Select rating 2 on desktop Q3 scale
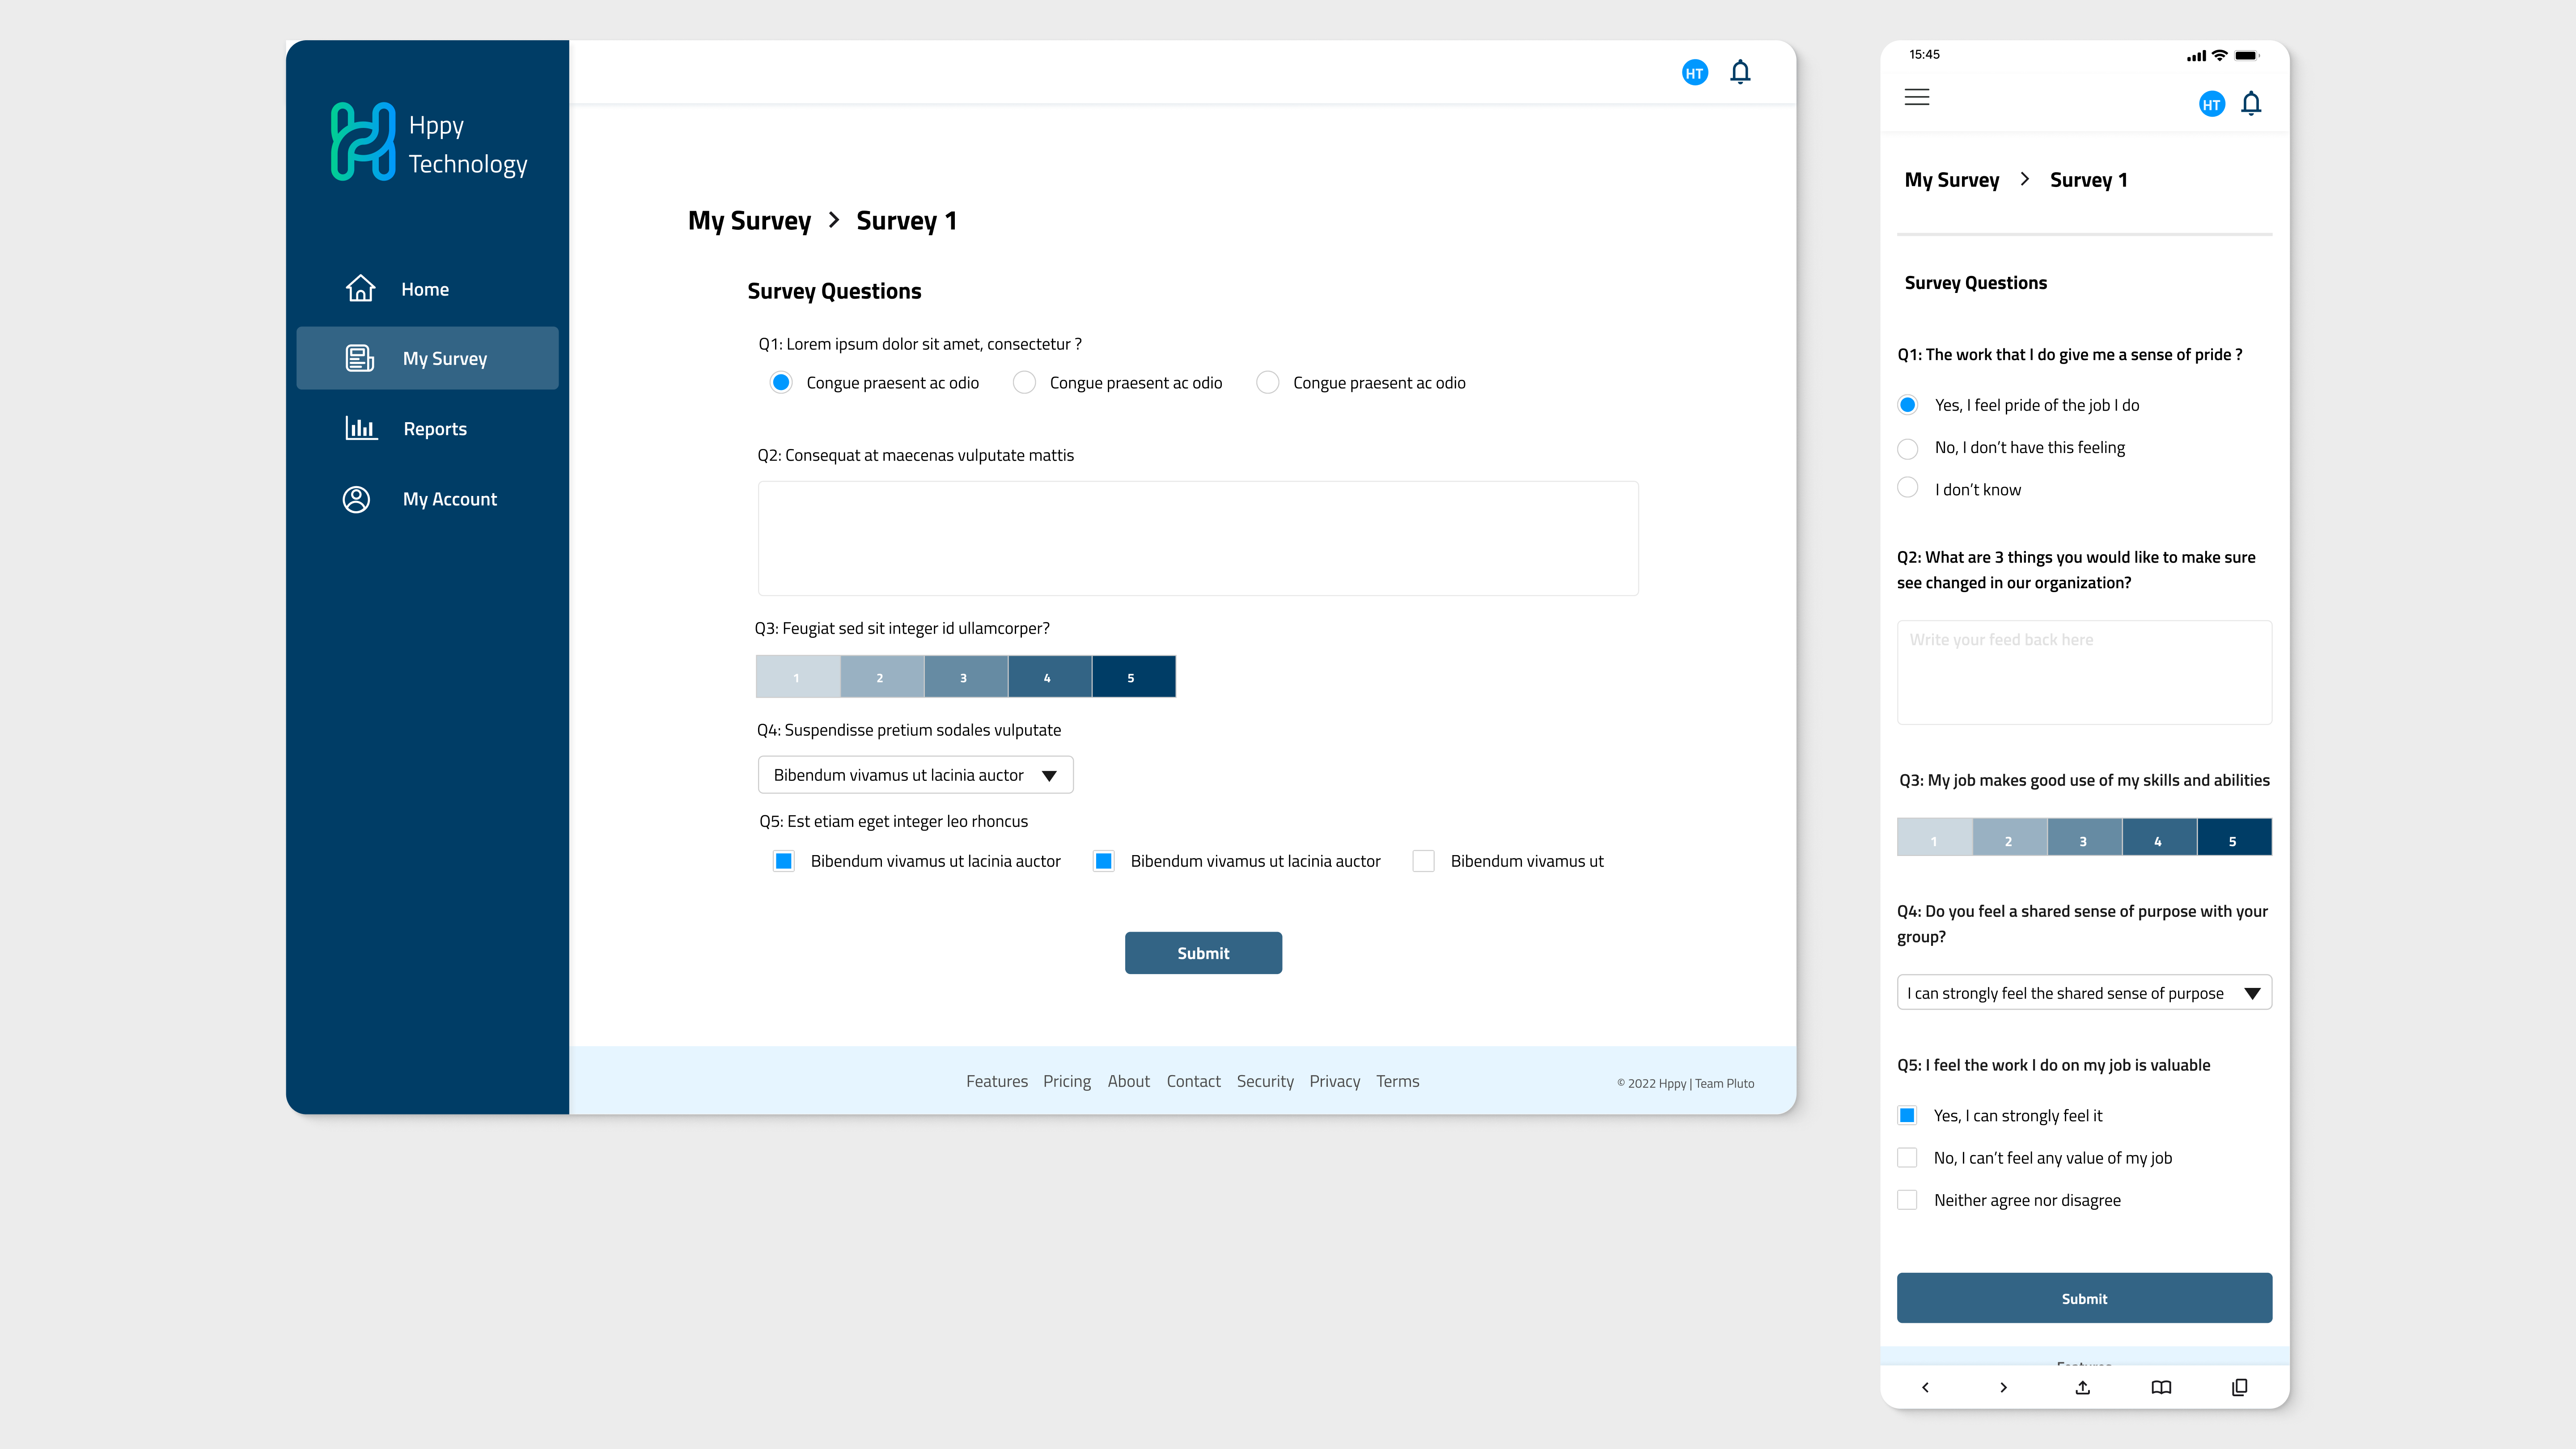2576x1449 pixels. tap(881, 677)
